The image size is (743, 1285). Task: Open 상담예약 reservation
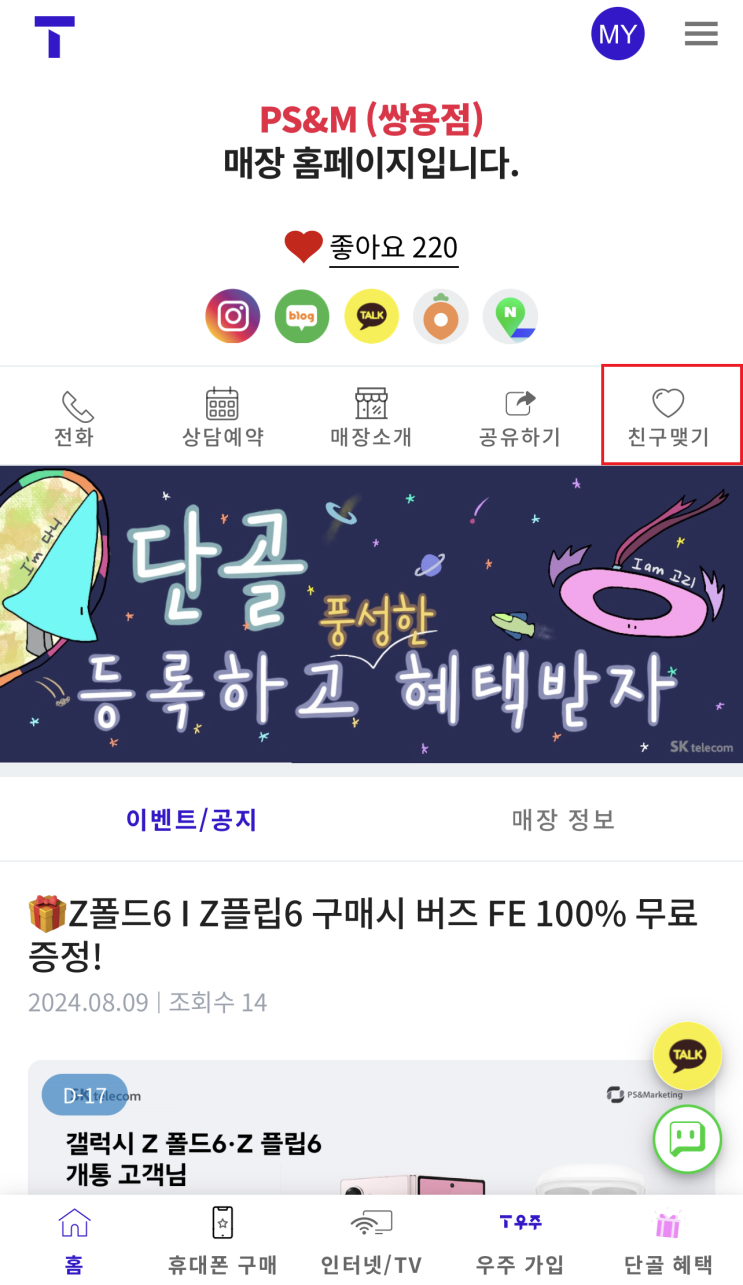click(x=223, y=418)
